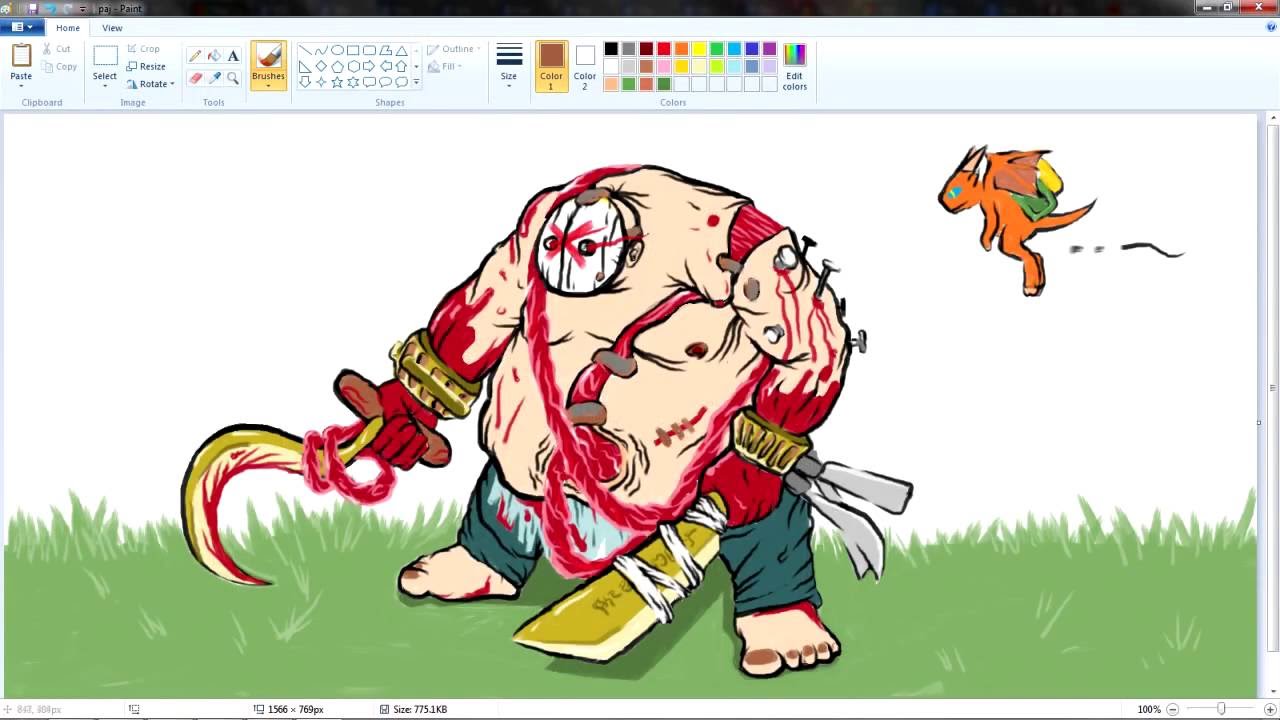Image resolution: width=1280 pixels, height=720 pixels.
Task: Choose the Rectangle shape
Action: click(353, 50)
